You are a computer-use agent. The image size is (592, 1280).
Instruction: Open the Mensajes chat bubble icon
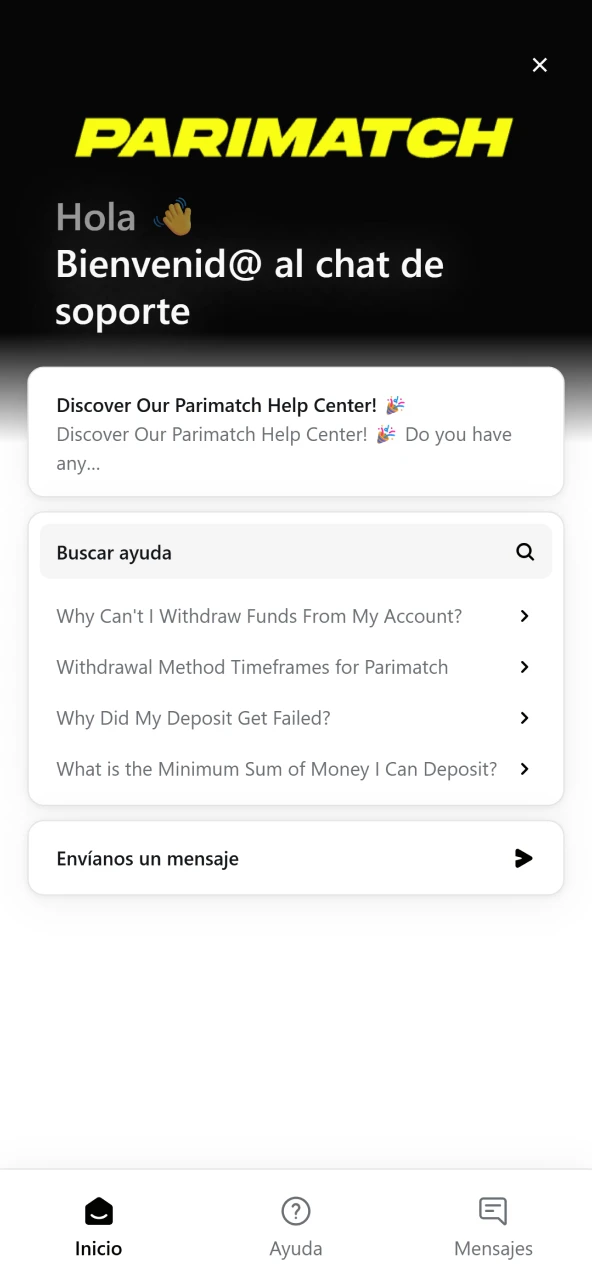tap(493, 1210)
